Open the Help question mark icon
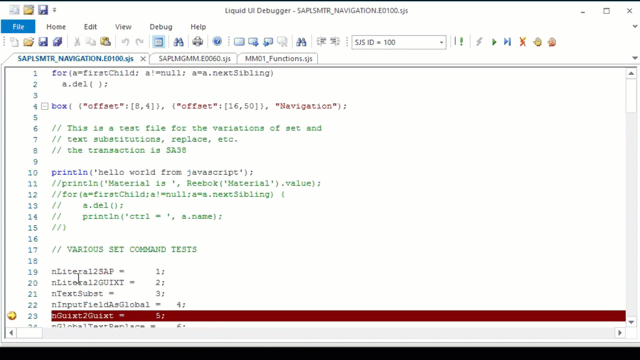Viewport: 640px width, 360px height. point(217,42)
